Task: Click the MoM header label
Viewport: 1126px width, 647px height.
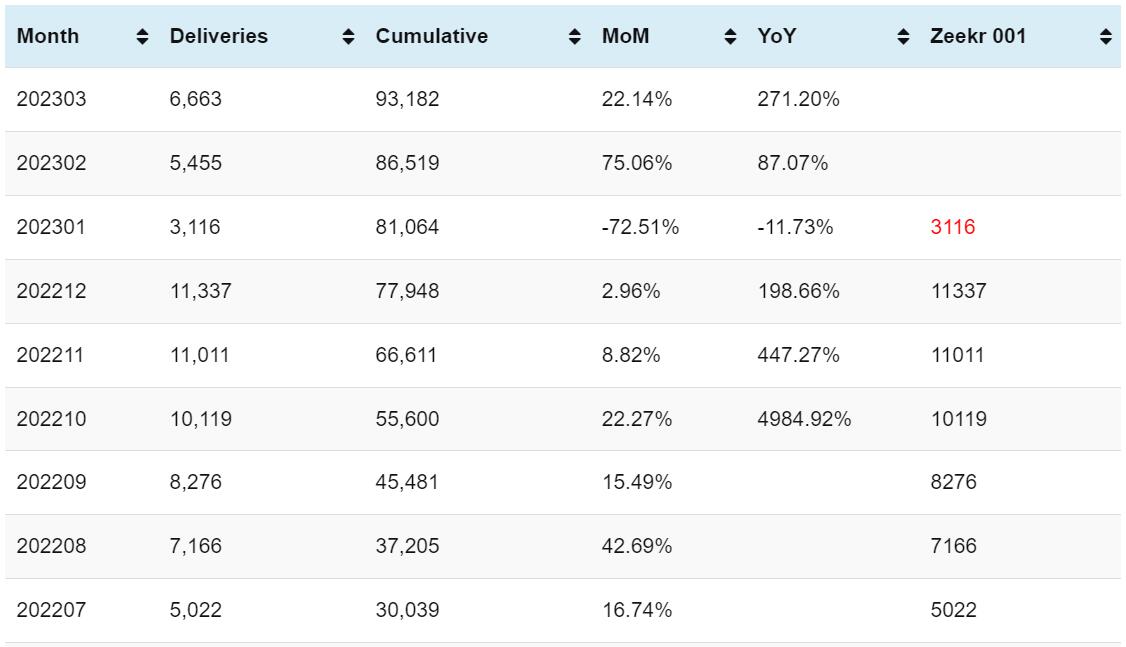Action: point(625,37)
